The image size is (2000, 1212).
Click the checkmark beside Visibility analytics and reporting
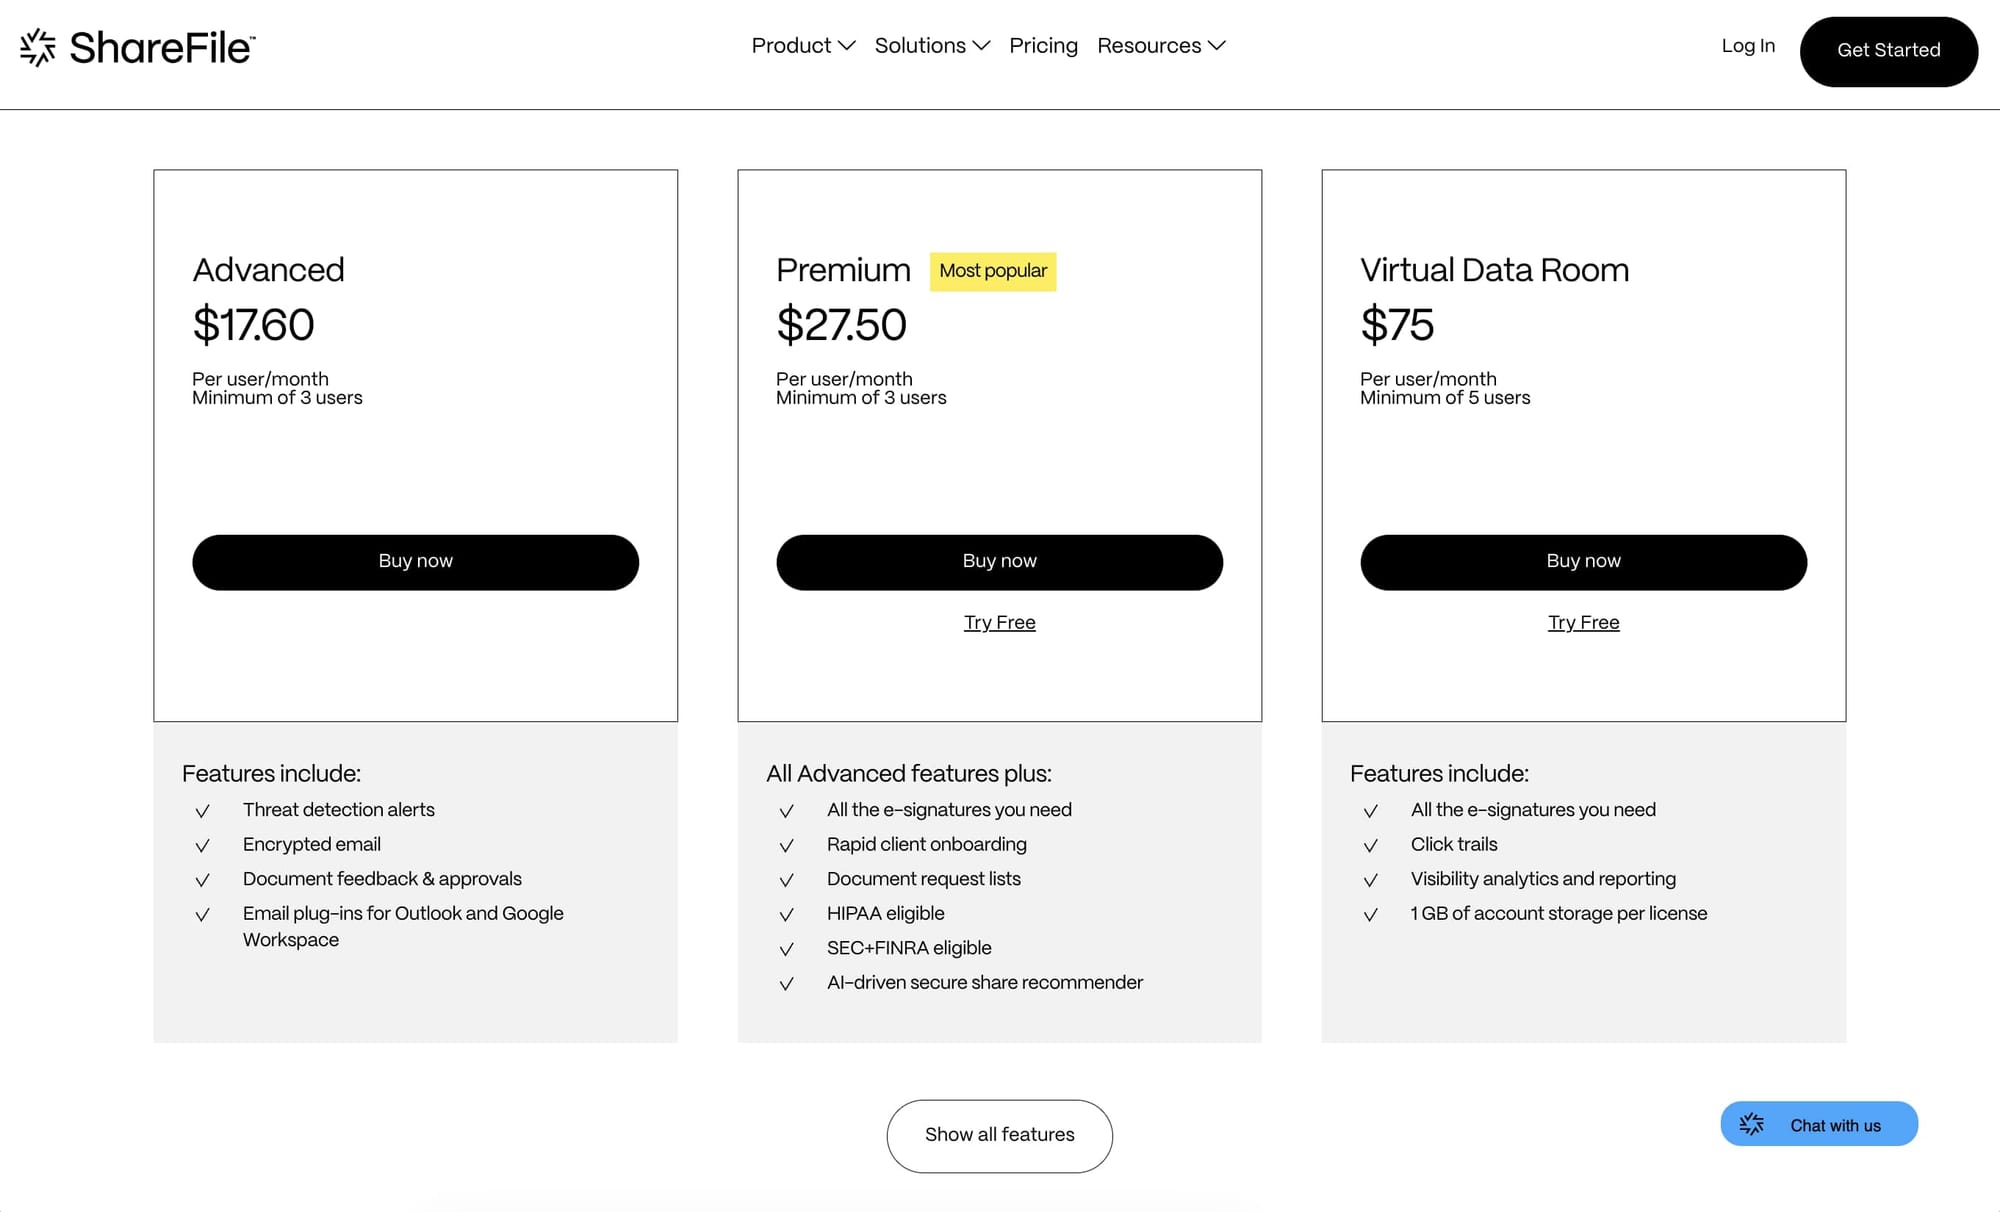1371,880
